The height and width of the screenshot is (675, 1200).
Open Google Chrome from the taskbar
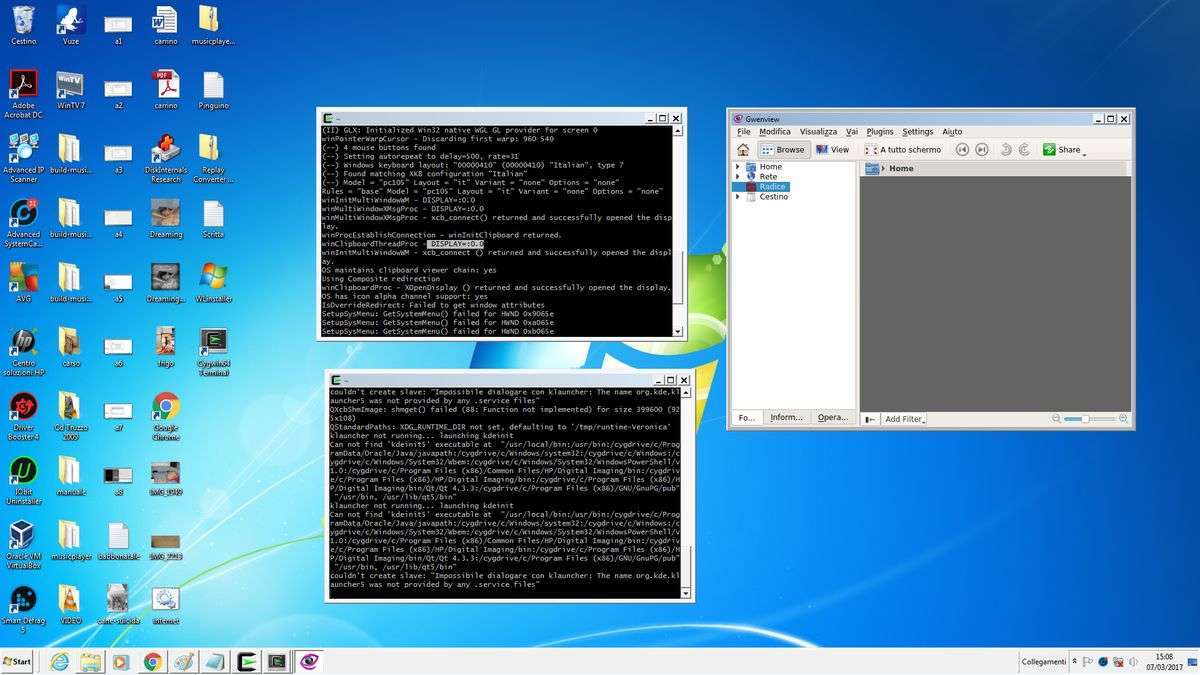[x=152, y=661]
